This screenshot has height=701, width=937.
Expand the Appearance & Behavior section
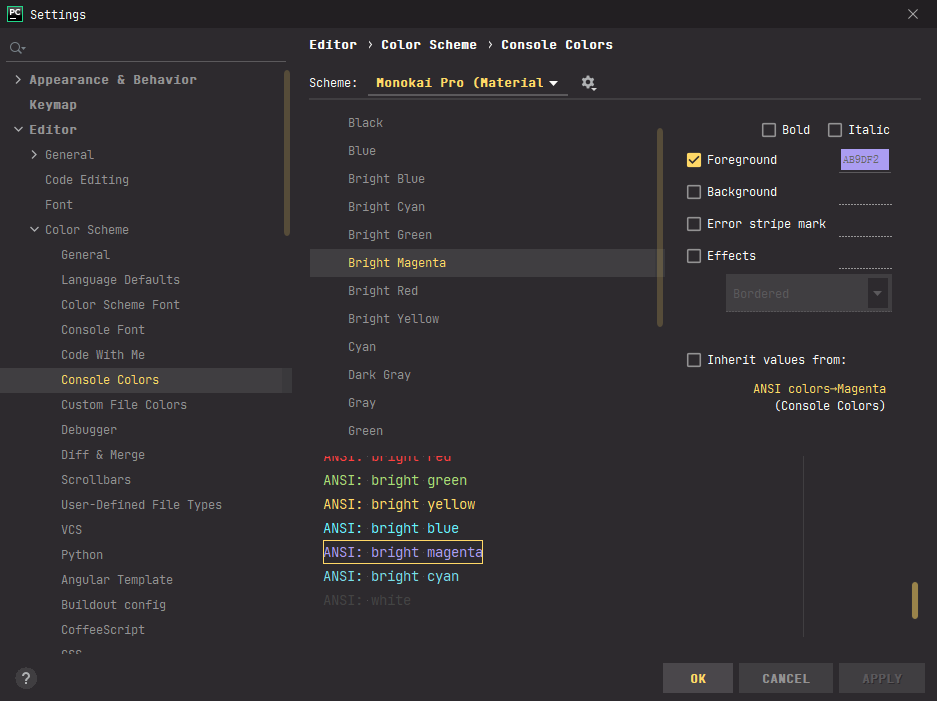tap(18, 80)
